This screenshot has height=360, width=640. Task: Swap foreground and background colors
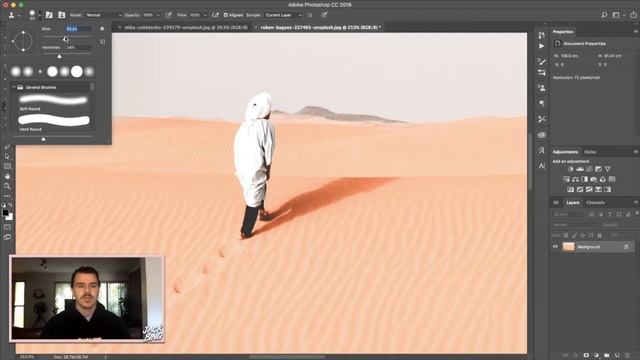click(11, 205)
